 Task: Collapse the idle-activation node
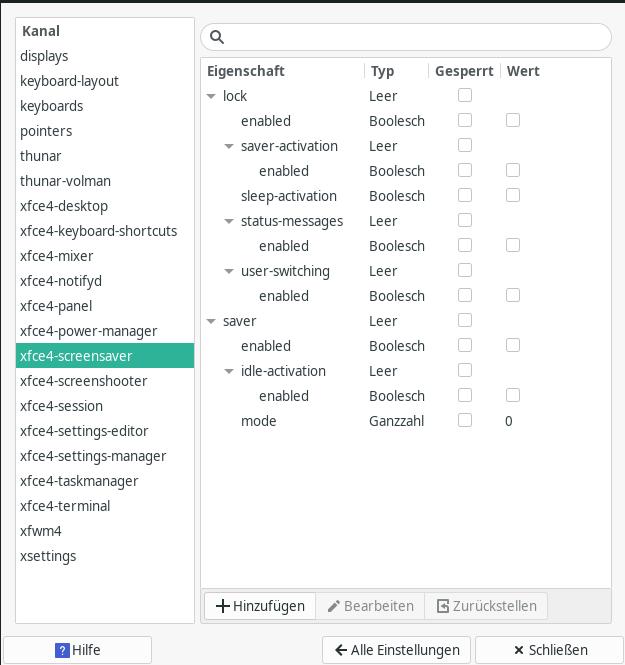tap(229, 372)
